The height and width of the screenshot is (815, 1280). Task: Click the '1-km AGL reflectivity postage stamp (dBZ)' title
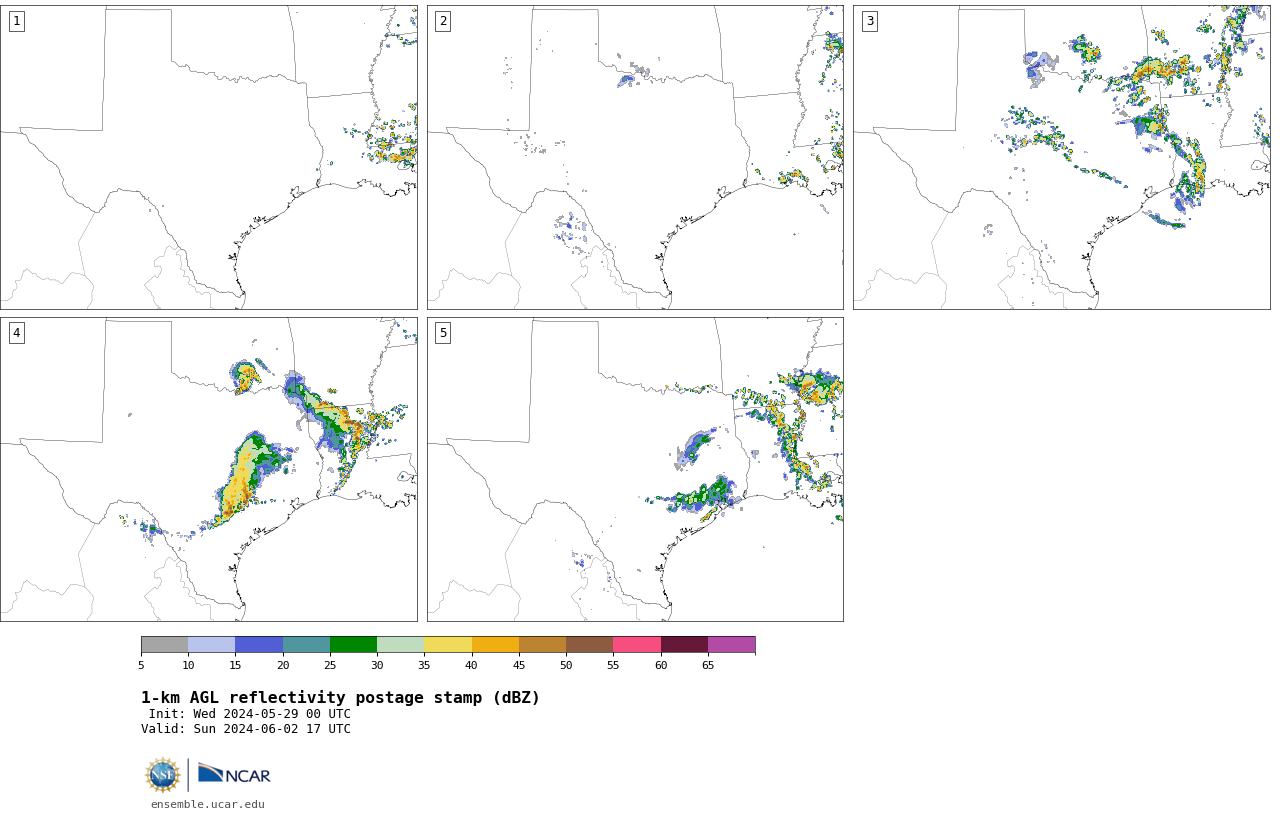340,698
